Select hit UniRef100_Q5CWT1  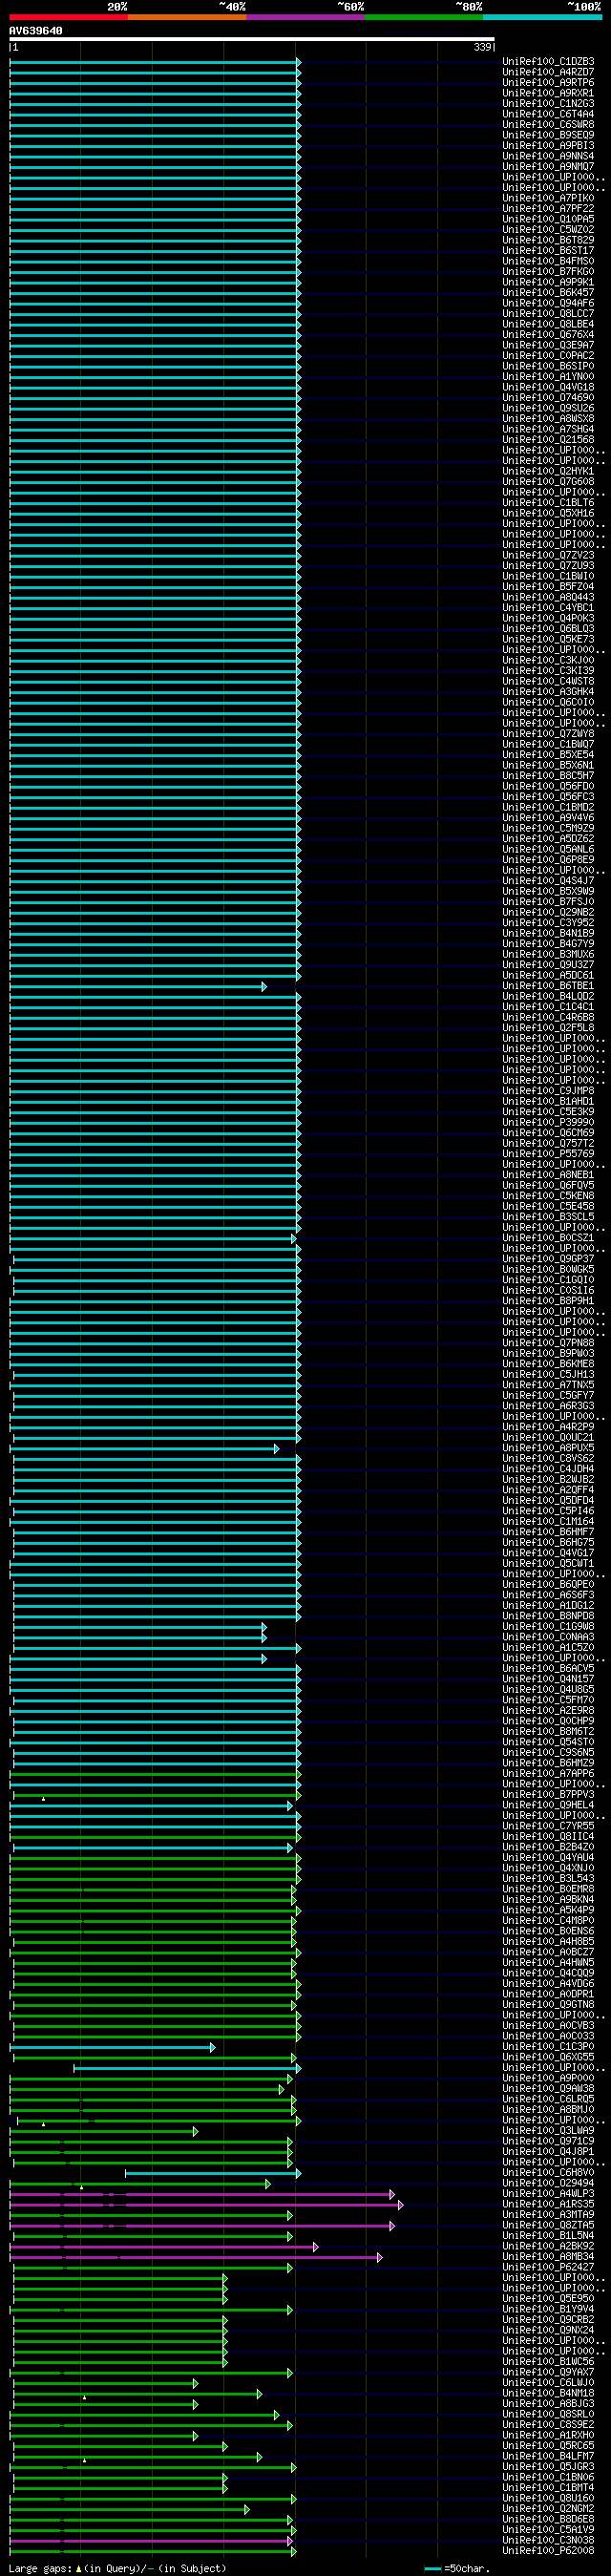(548, 1563)
